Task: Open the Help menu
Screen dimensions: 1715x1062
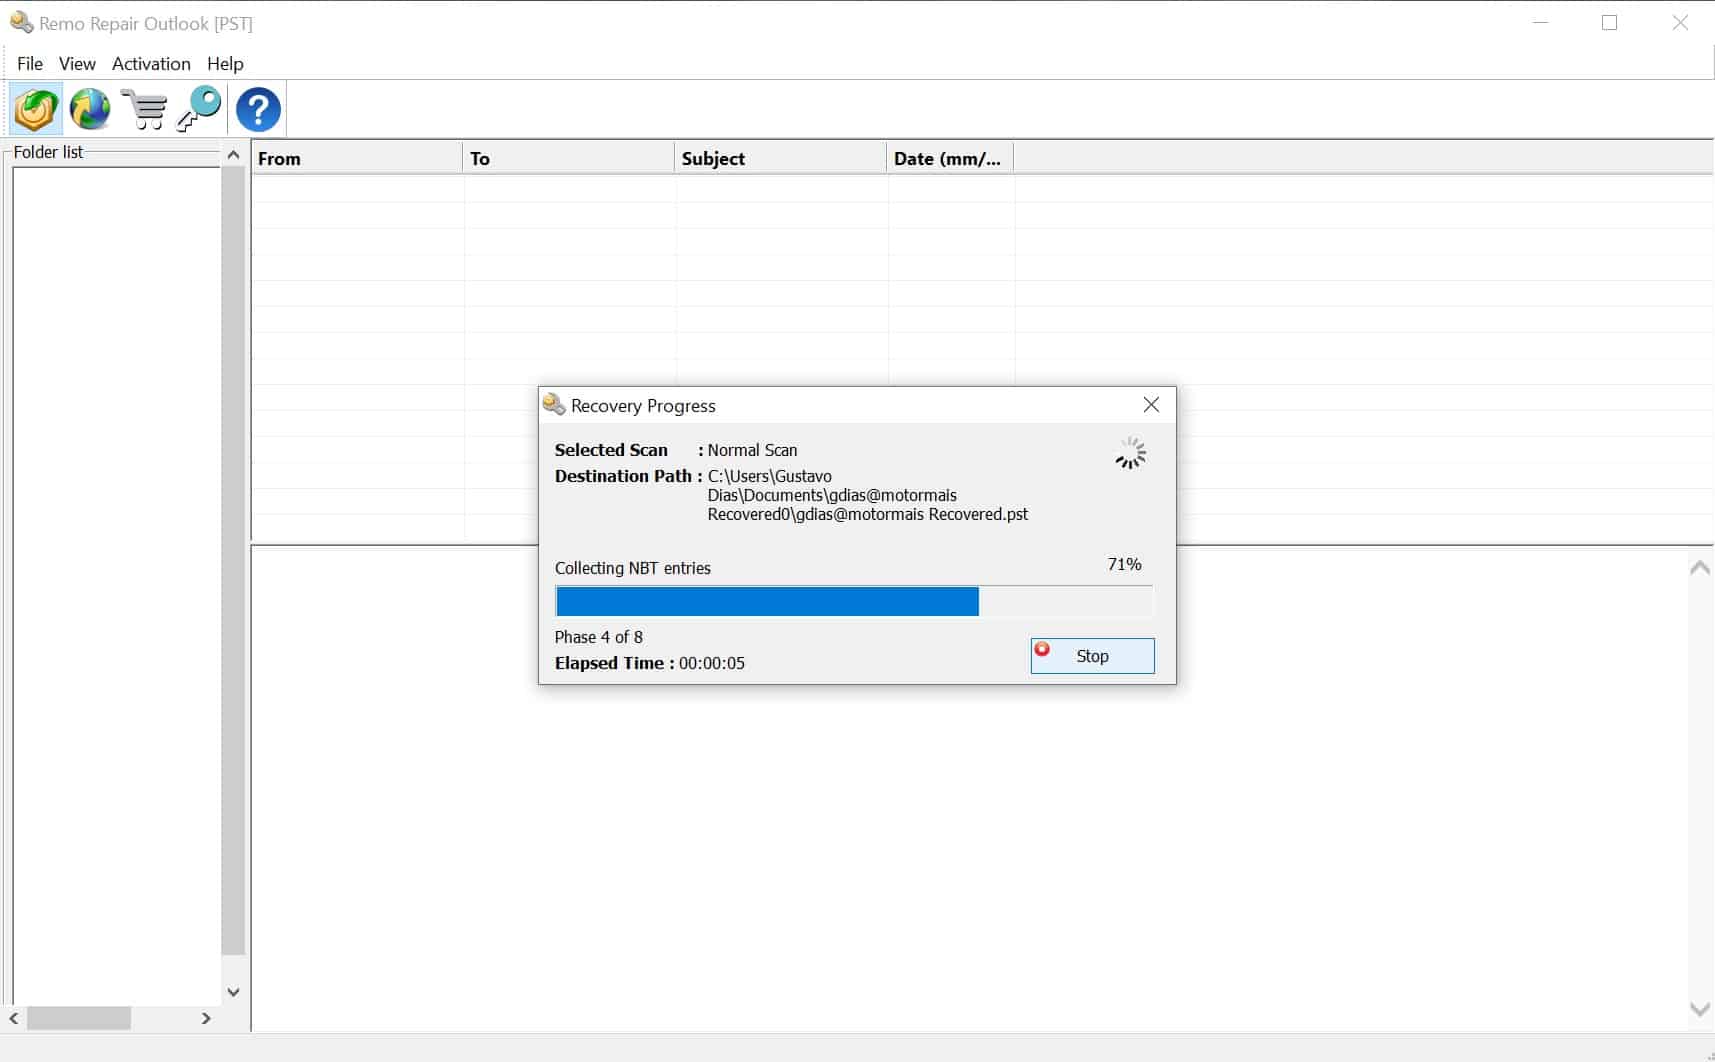Action: pos(225,64)
